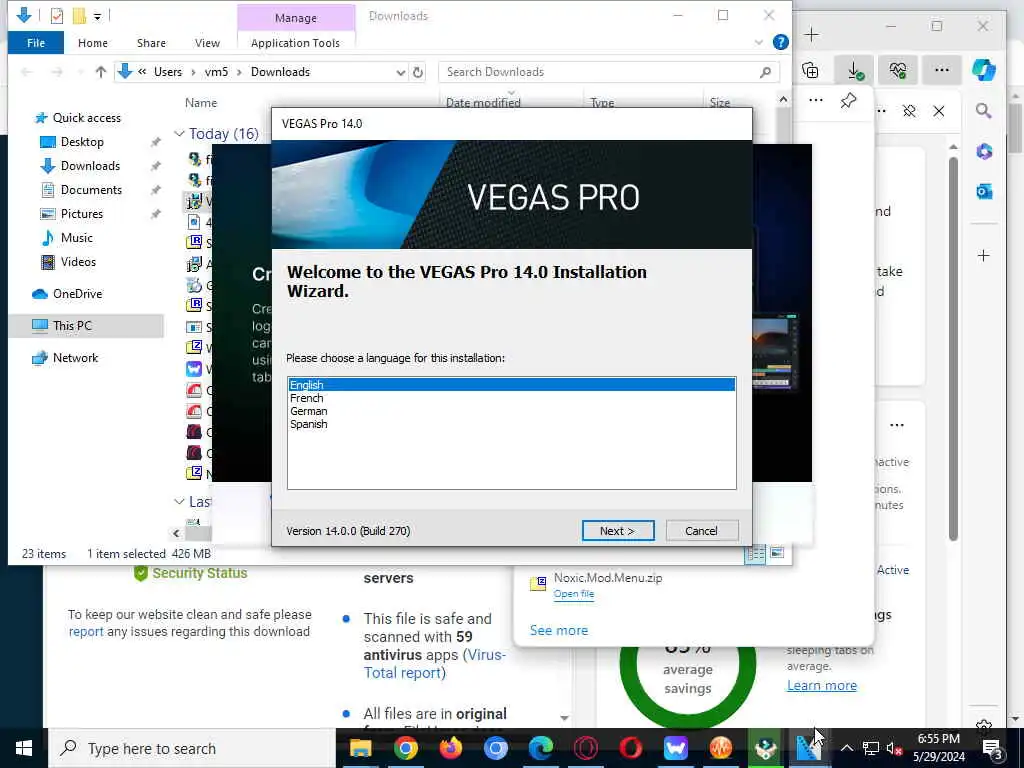The image size is (1024, 768).
Task: Open the File menu in Explorer
Action: click(36, 43)
